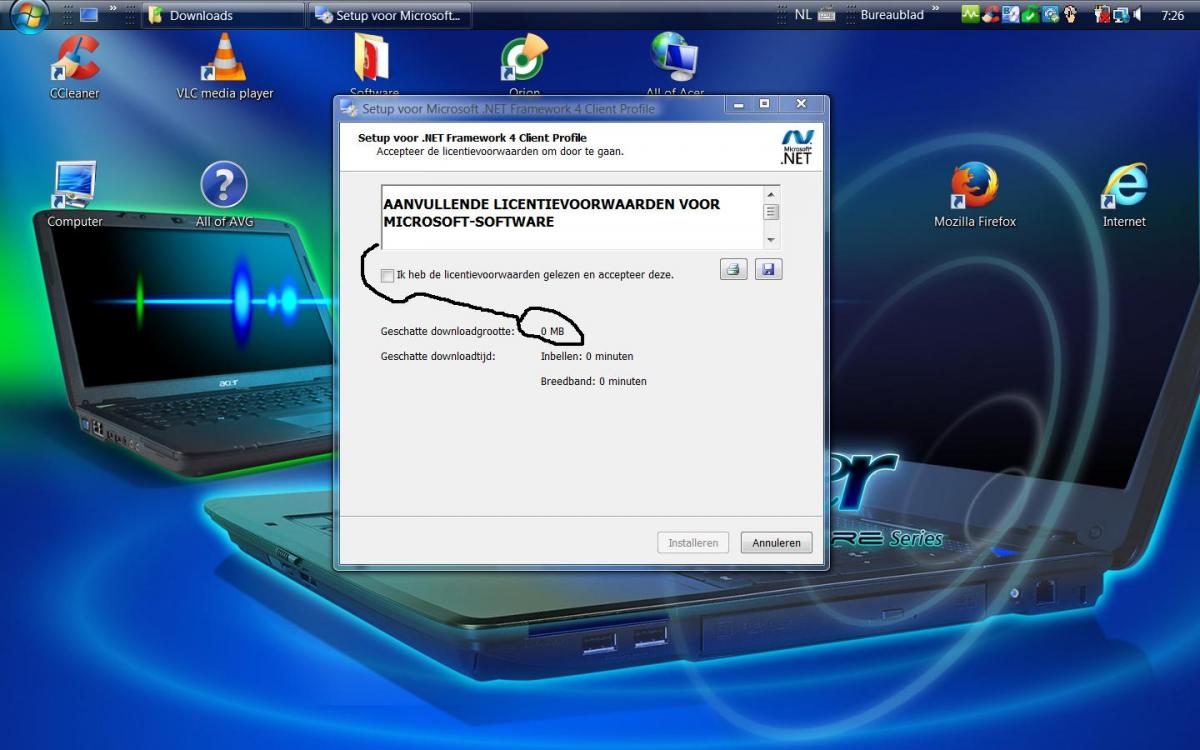The height and width of the screenshot is (750, 1200).
Task: Accept the license terms checkbox
Action: [x=388, y=275]
